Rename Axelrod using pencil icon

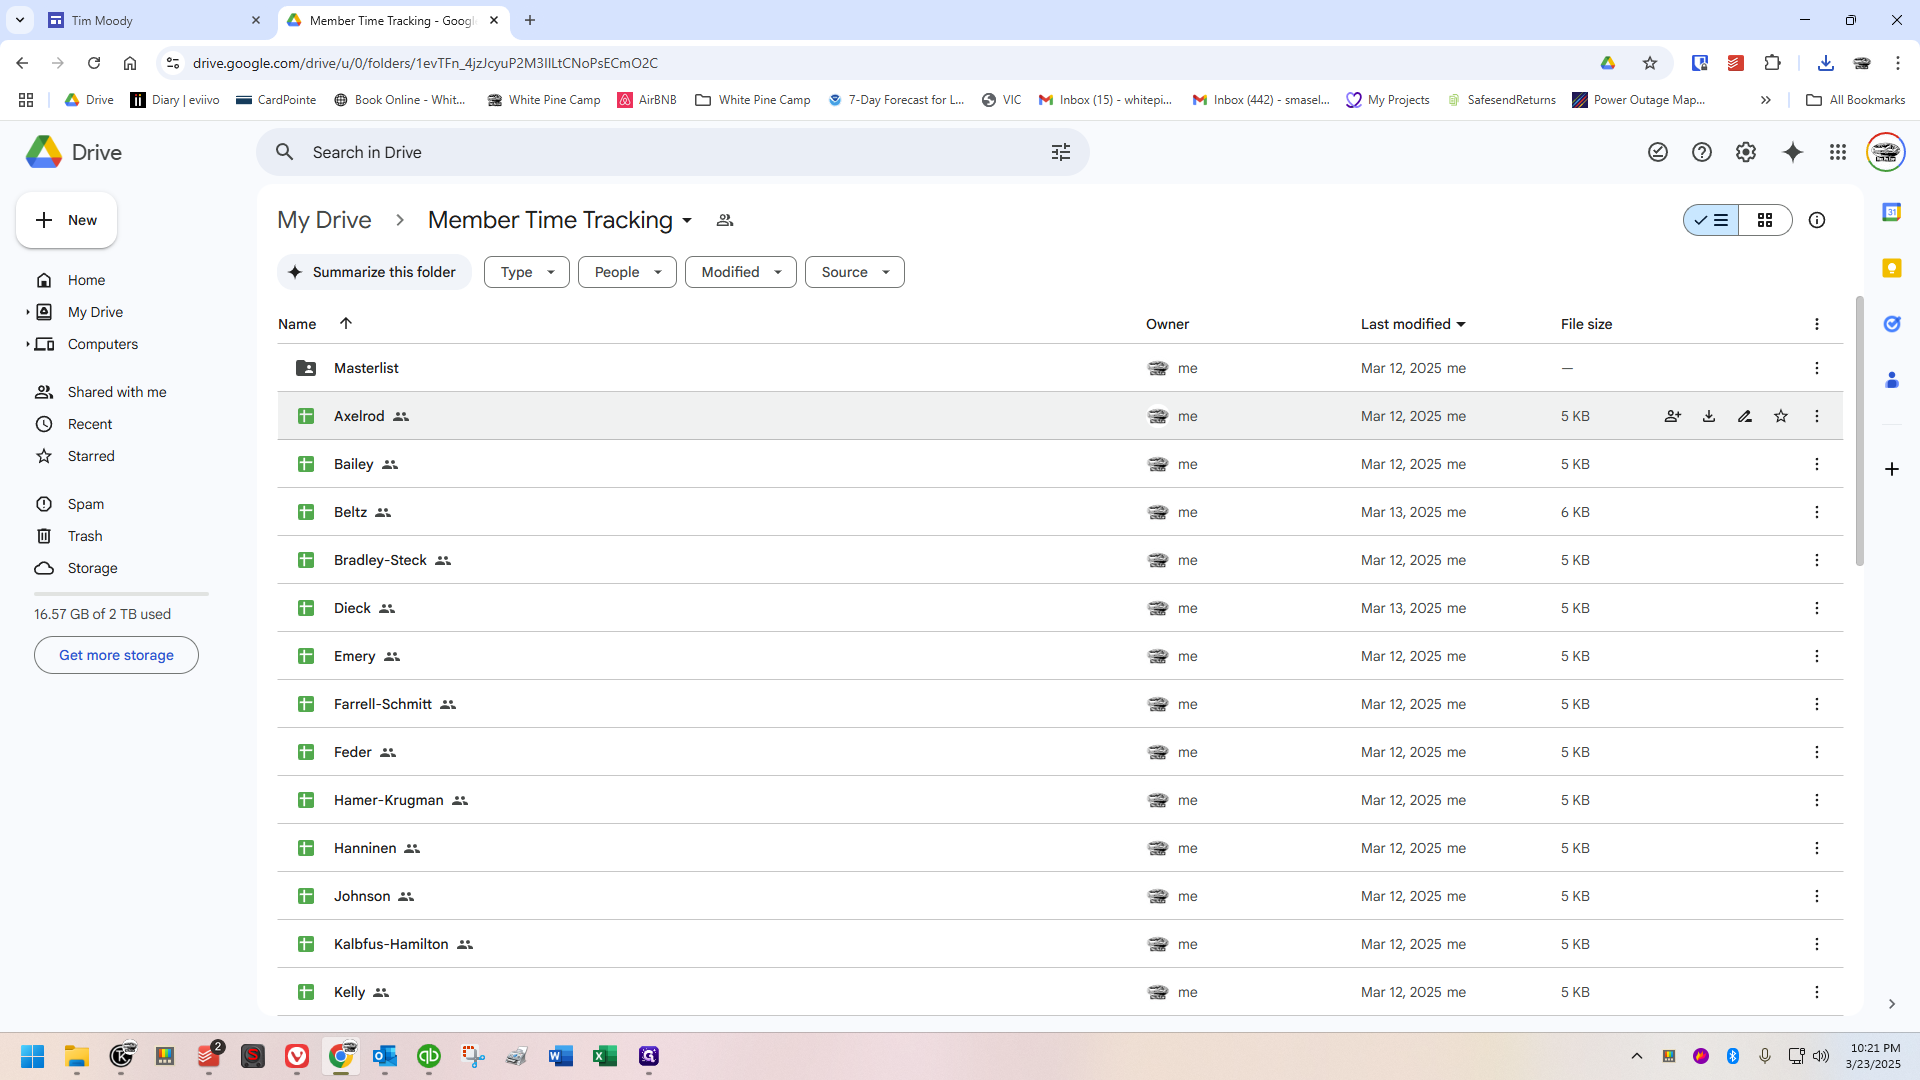point(1745,416)
